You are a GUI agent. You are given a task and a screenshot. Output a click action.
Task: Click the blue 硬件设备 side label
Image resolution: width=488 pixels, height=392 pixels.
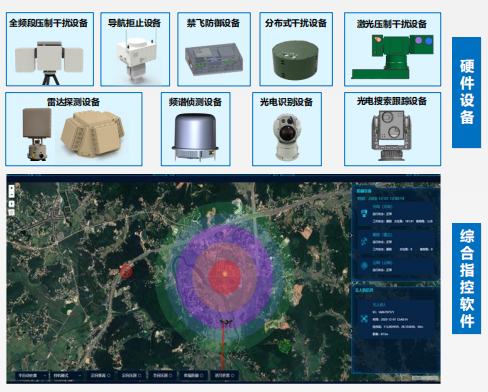(466, 92)
